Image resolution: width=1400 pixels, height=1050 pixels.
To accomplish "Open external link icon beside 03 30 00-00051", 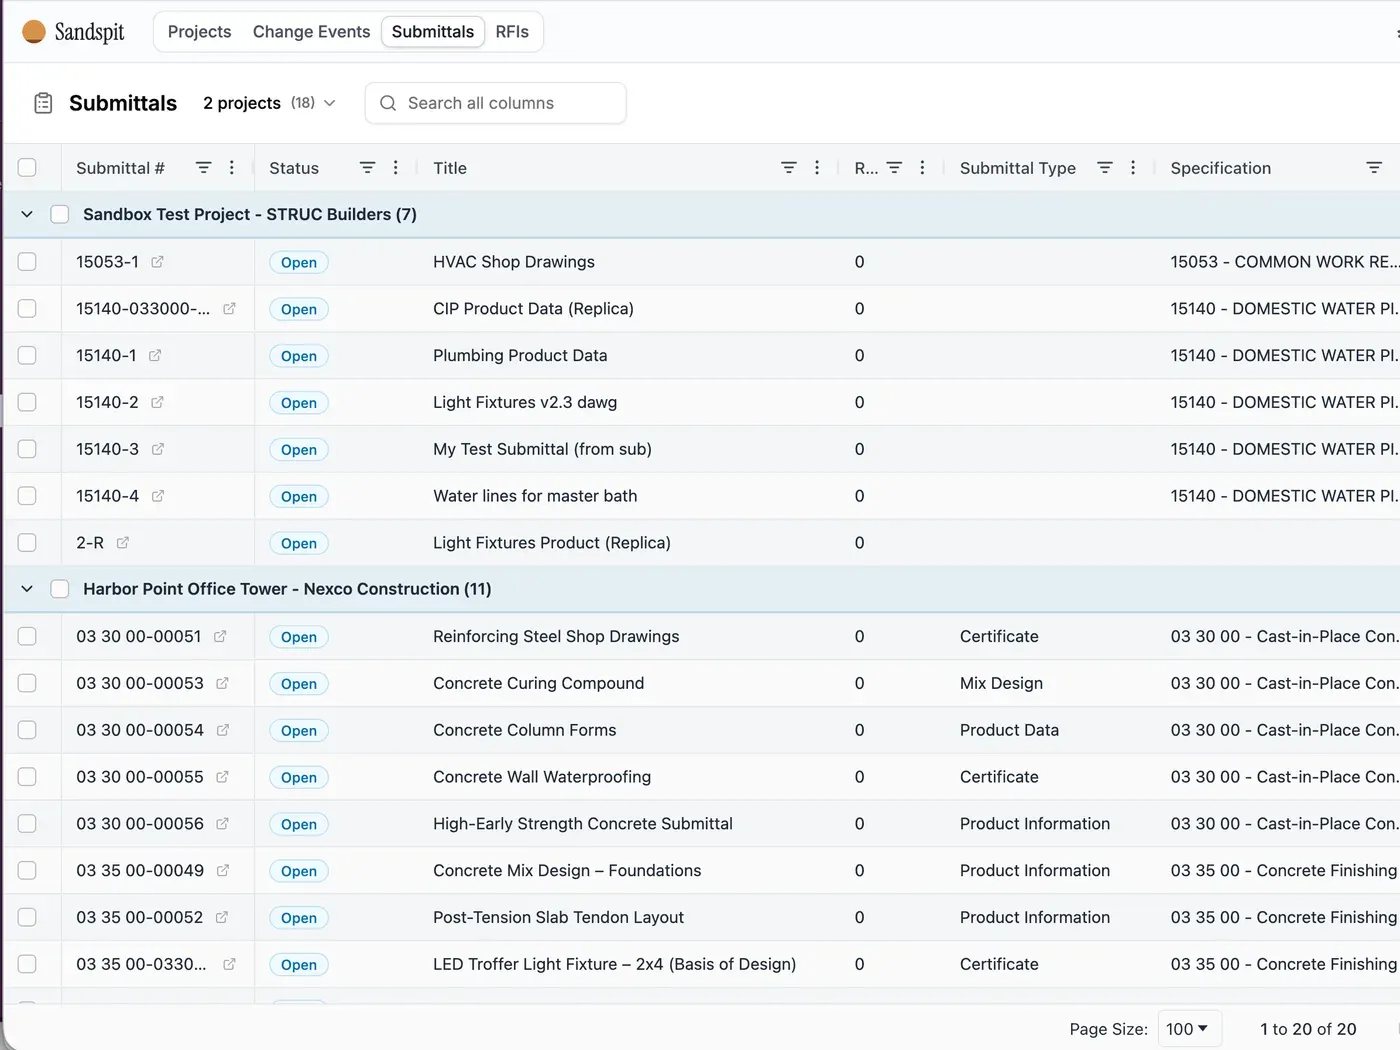I will click(220, 636).
